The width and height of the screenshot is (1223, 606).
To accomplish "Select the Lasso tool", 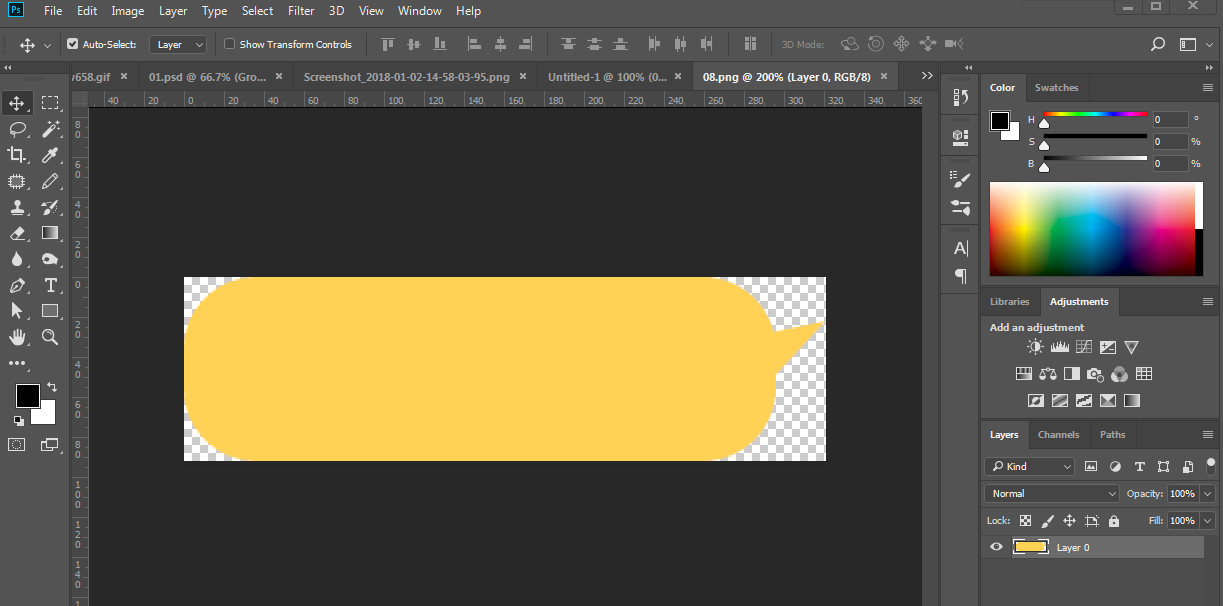I will point(17,129).
